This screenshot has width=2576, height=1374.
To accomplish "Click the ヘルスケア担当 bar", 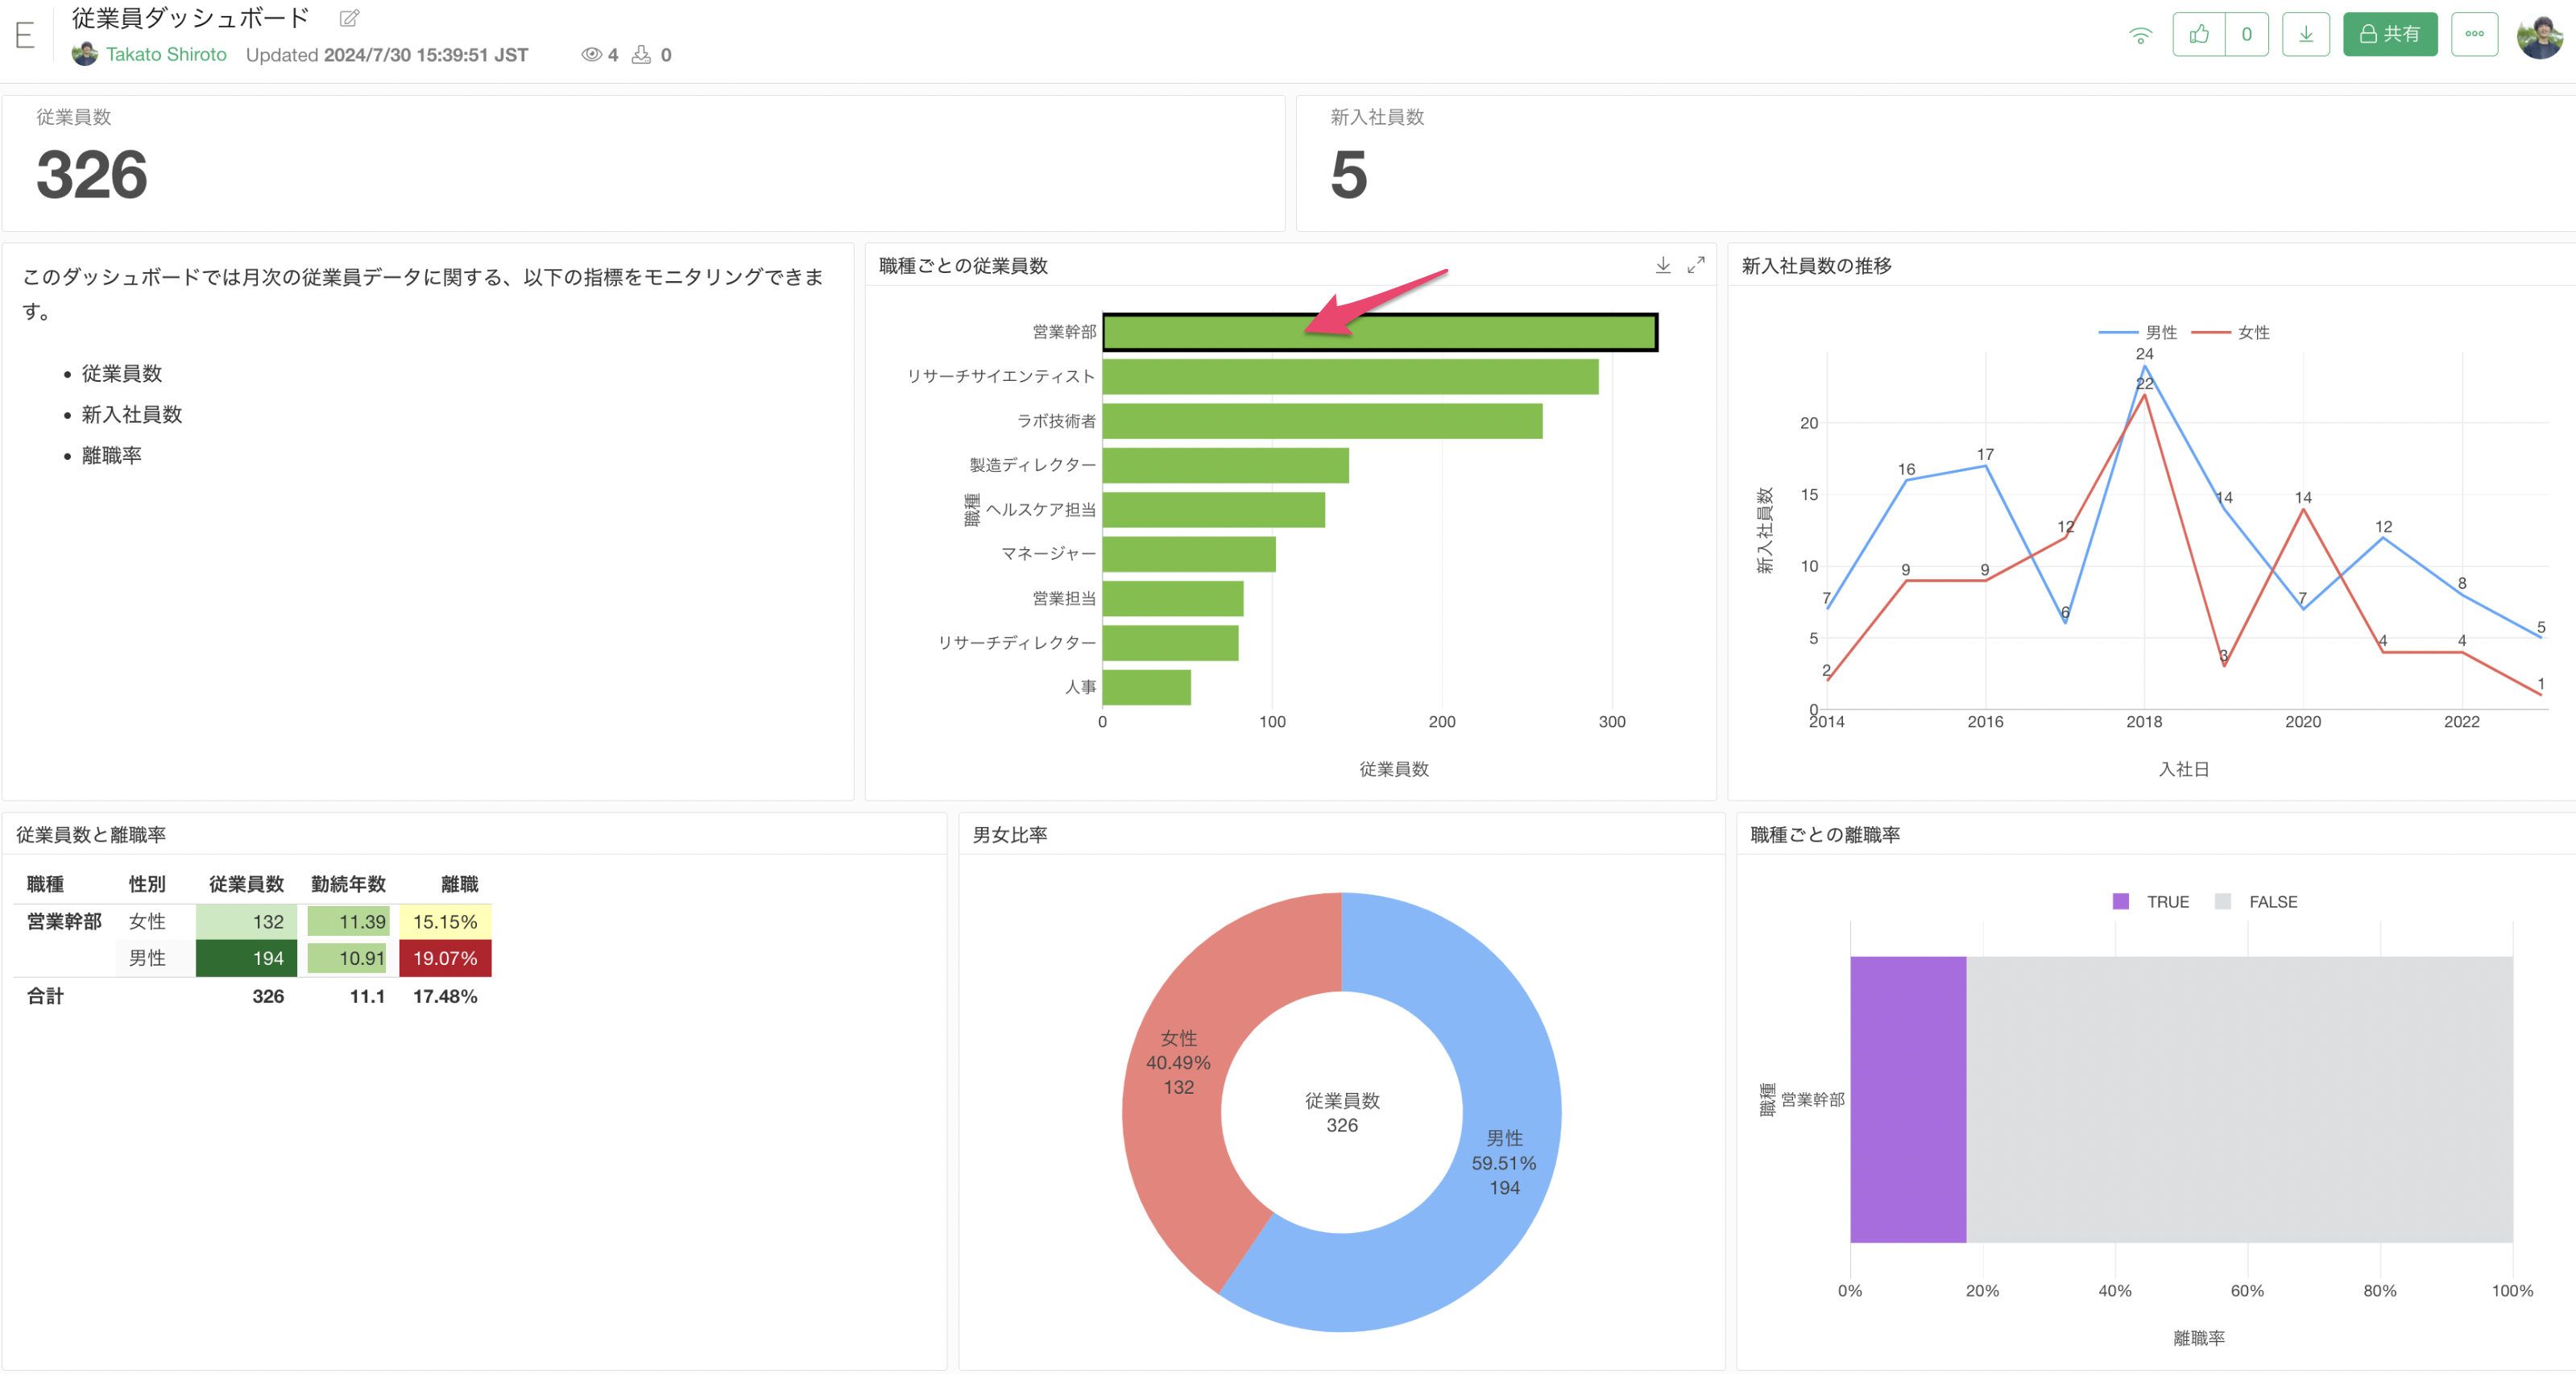I will click(1213, 510).
